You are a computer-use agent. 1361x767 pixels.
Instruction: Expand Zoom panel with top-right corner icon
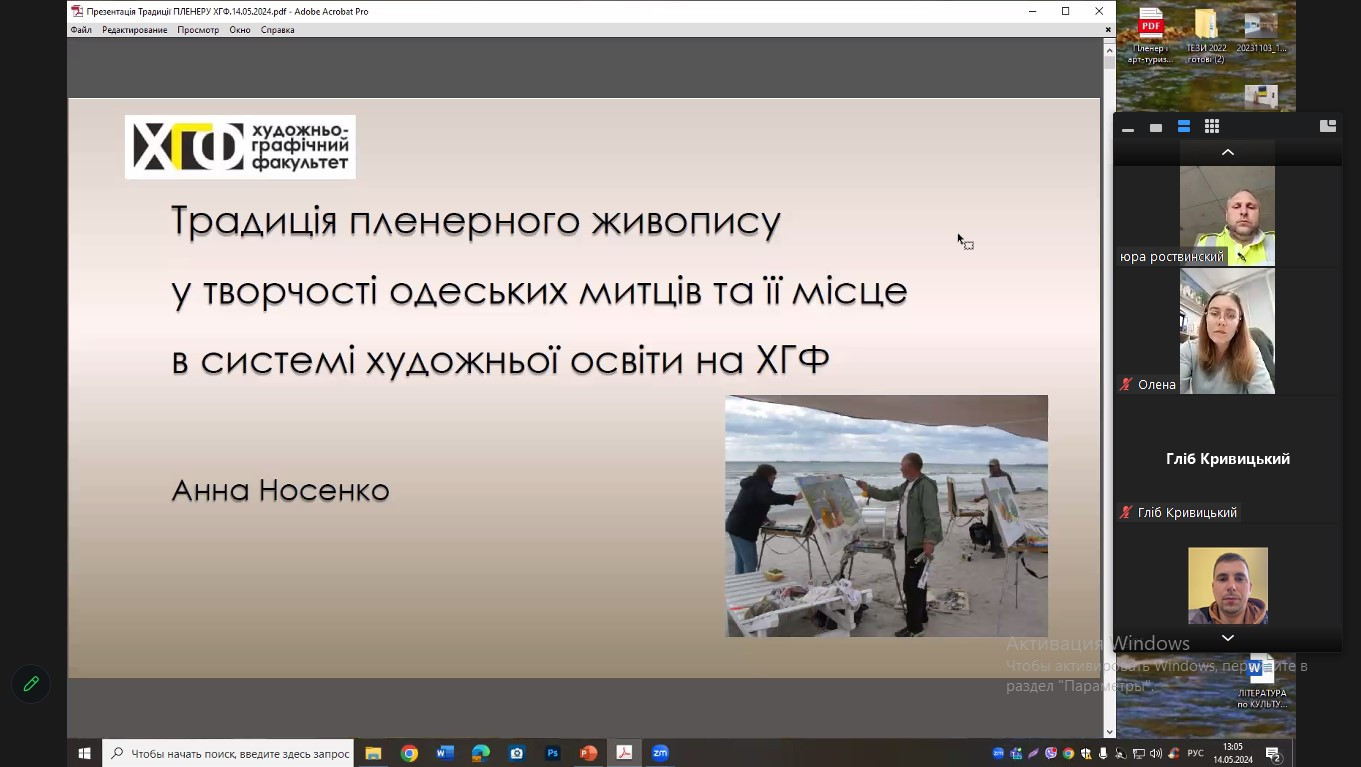tap(1328, 126)
